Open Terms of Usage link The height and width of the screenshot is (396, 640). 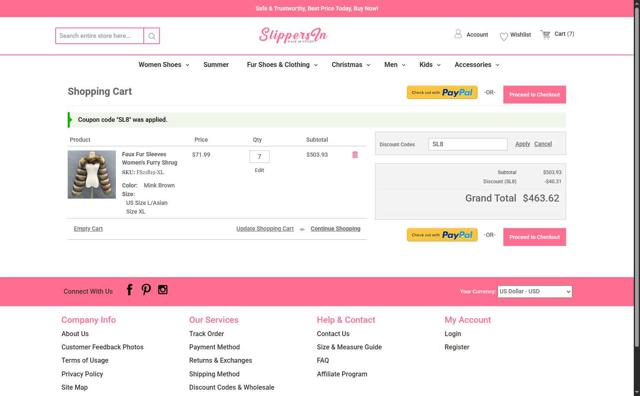[85, 360]
